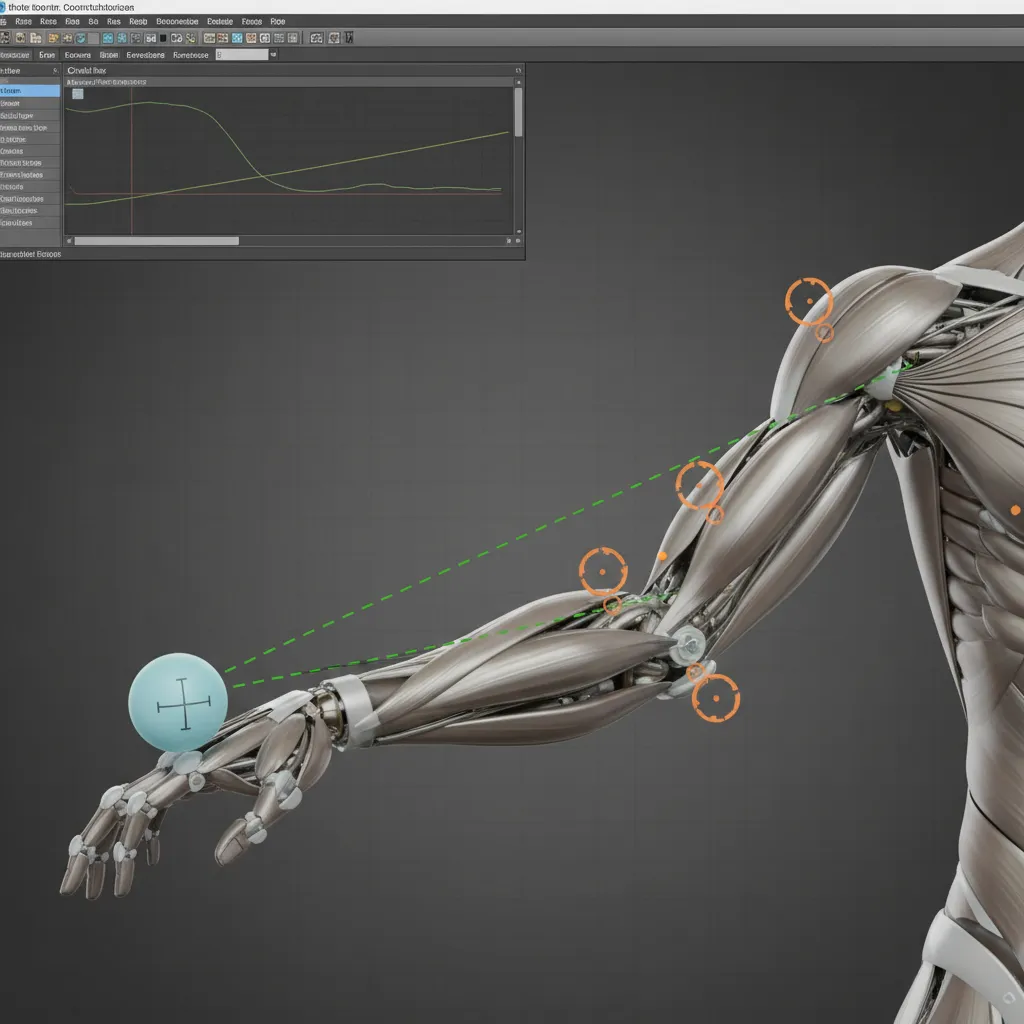Viewport: 1024px width, 1024px height.
Task: Click the red vertical time marker in the curve graph
Action: click(132, 160)
